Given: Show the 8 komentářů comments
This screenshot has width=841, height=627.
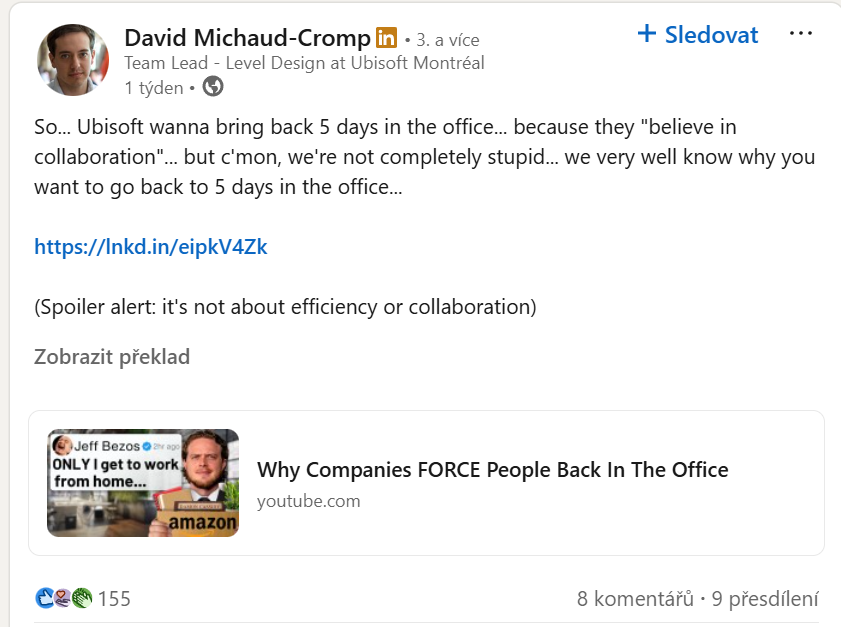Looking at the screenshot, I should click(x=635, y=599).
